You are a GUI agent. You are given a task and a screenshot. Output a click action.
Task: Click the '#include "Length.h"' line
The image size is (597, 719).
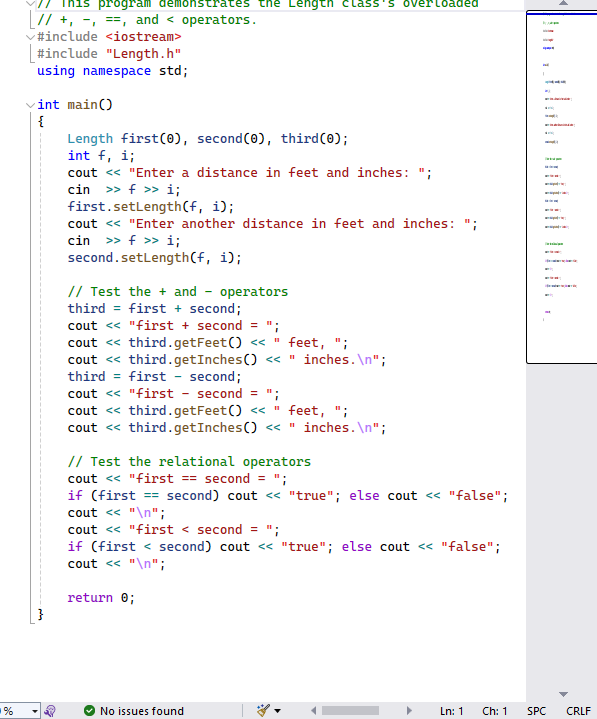[x=109, y=54]
